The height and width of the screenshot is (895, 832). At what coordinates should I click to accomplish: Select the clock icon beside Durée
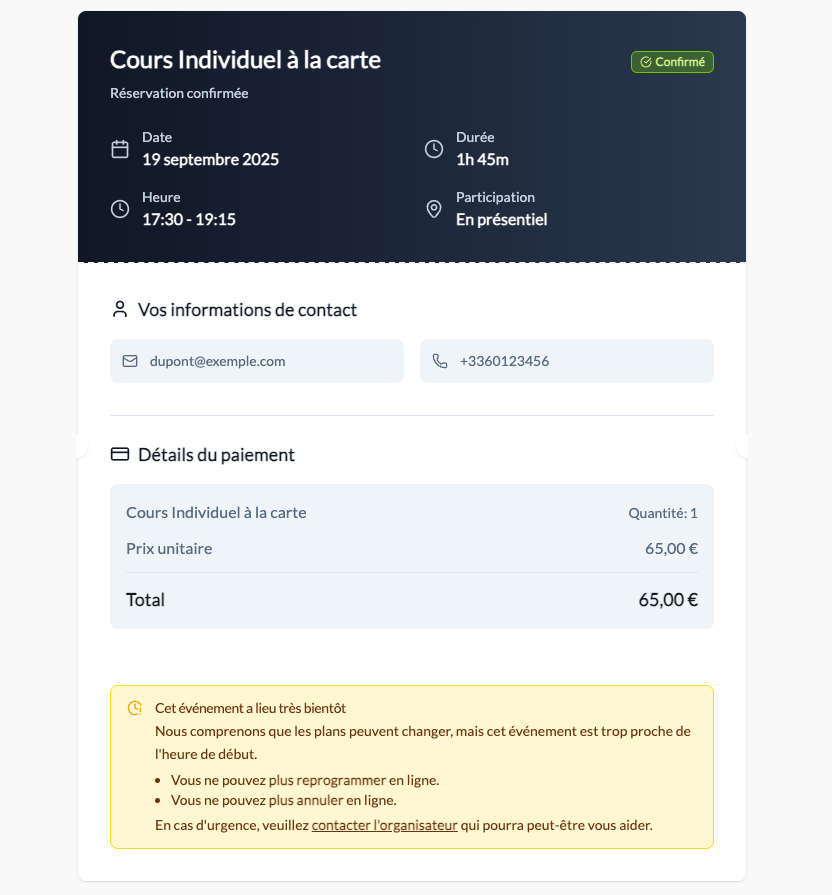[434, 148]
